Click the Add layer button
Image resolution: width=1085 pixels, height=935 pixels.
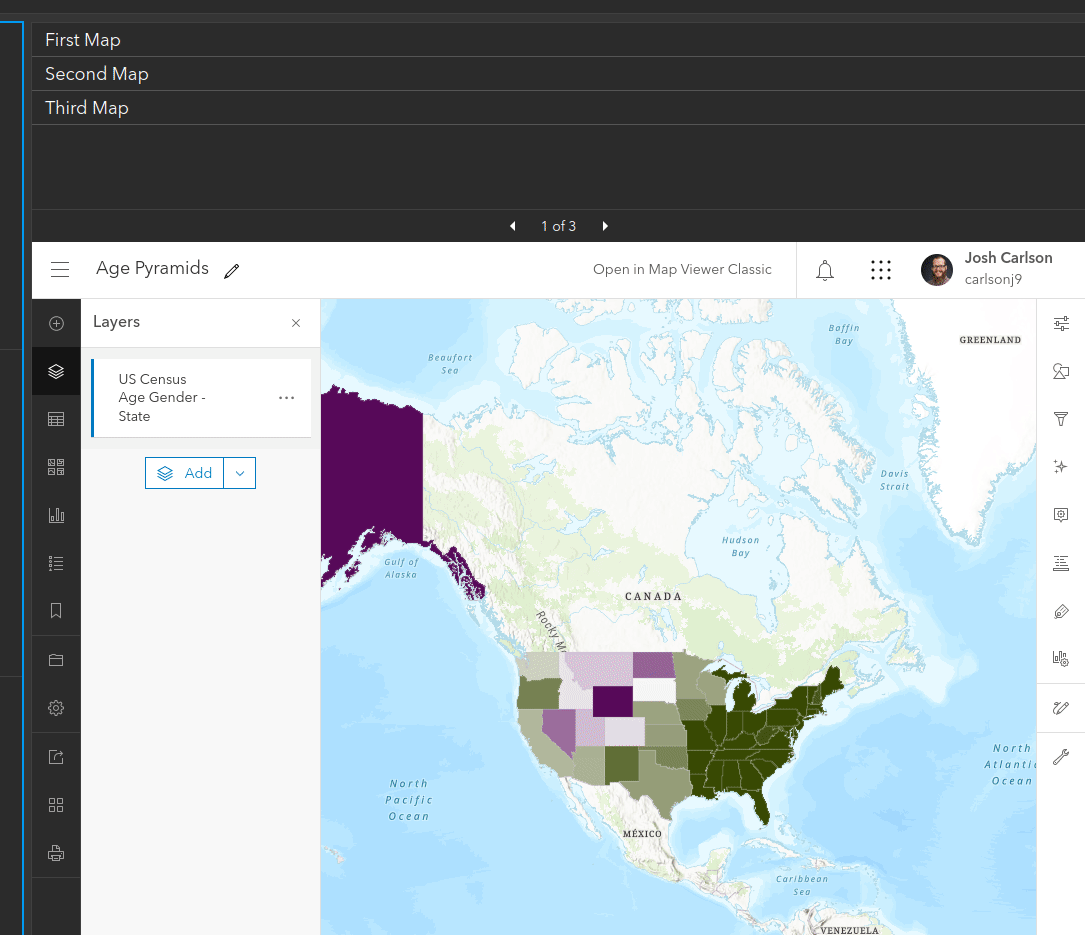pos(185,473)
